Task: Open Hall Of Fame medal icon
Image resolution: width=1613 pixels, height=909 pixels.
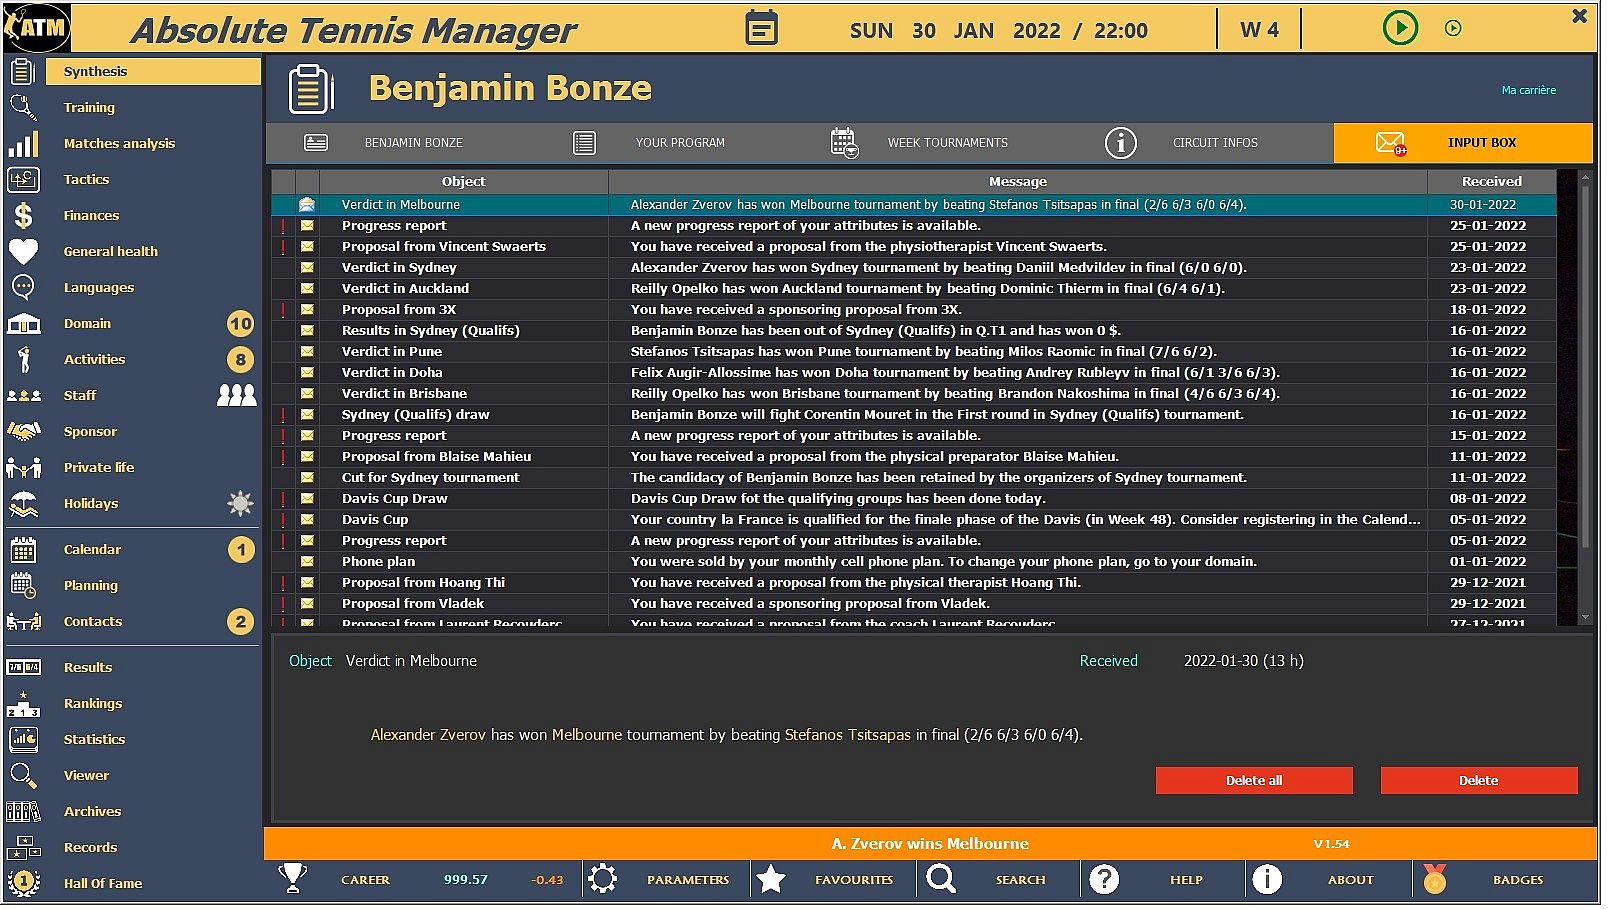Action: click(24, 884)
